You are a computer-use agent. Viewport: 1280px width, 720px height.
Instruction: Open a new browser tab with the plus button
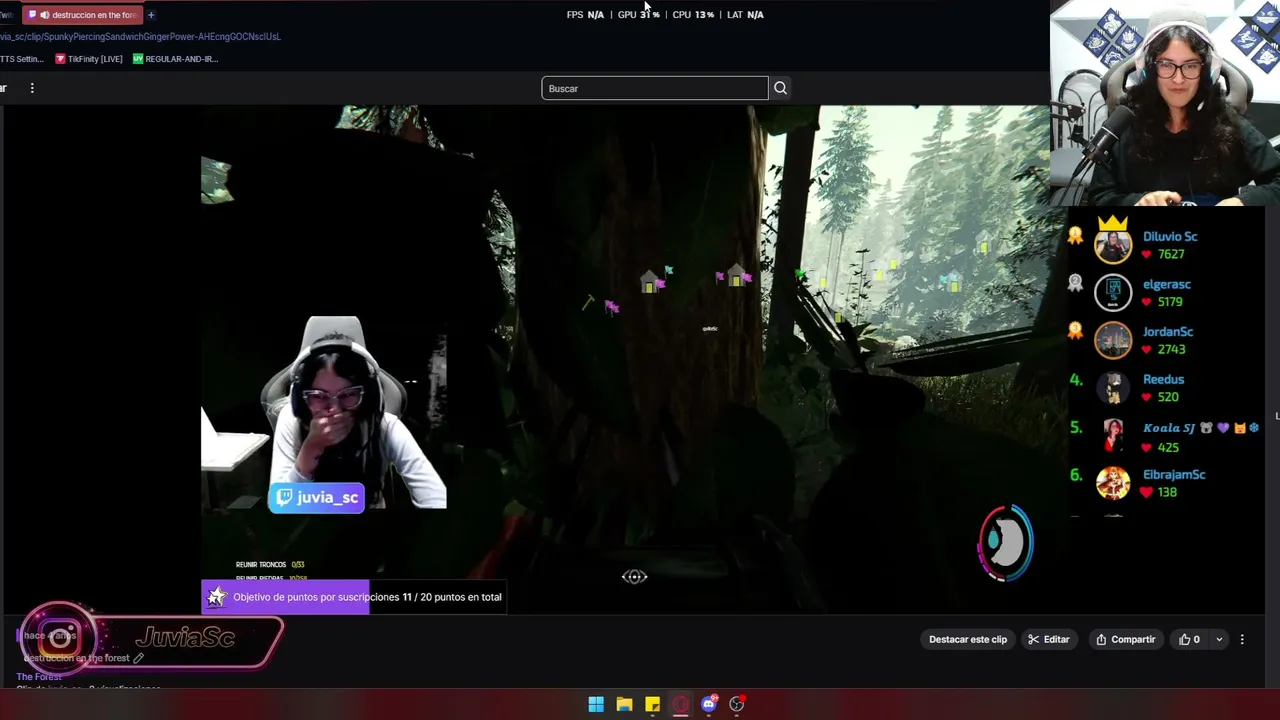click(151, 15)
